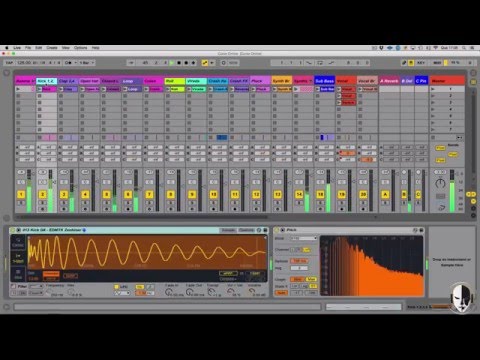The height and width of the screenshot is (360, 480).
Task: Enable Draw Mode pencil icon
Action: pos(404,63)
